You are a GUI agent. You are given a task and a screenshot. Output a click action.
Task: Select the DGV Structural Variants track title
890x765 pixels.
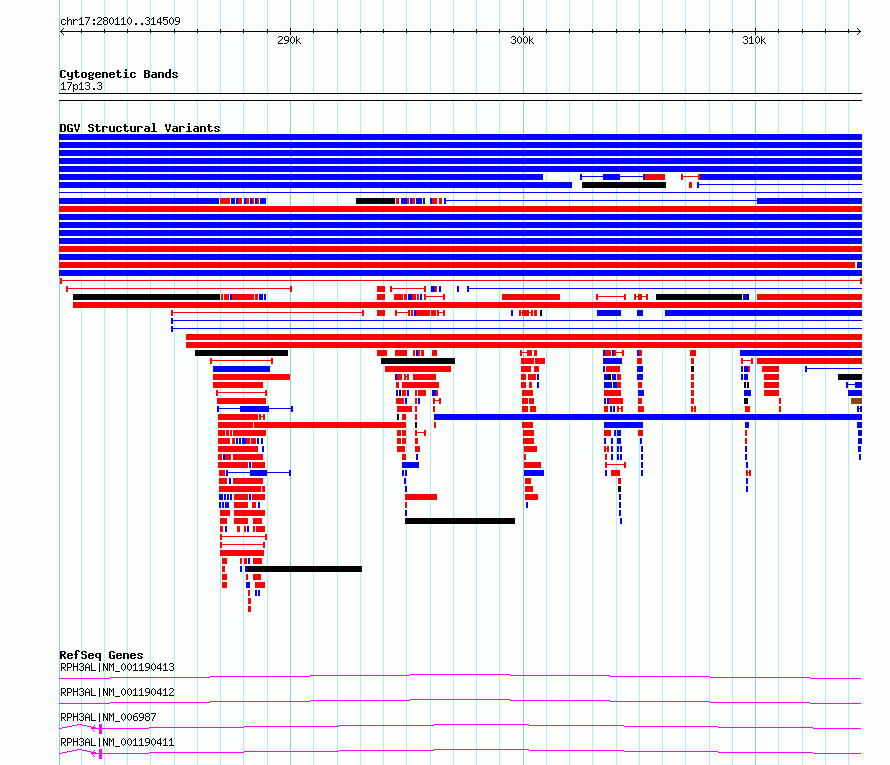(x=140, y=128)
